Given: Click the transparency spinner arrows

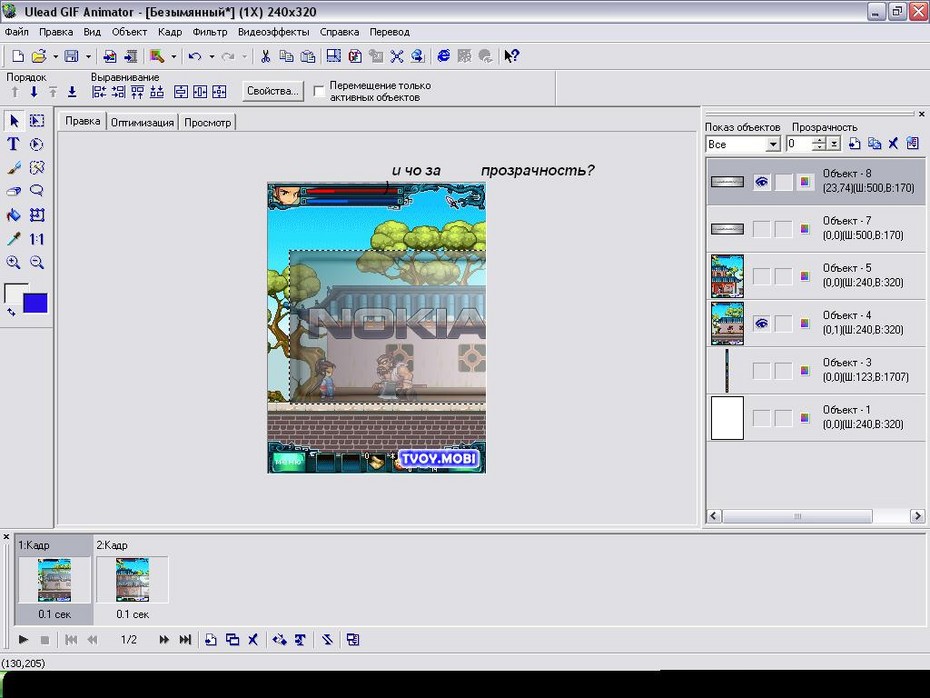Looking at the screenshot, I should [819, 144].
